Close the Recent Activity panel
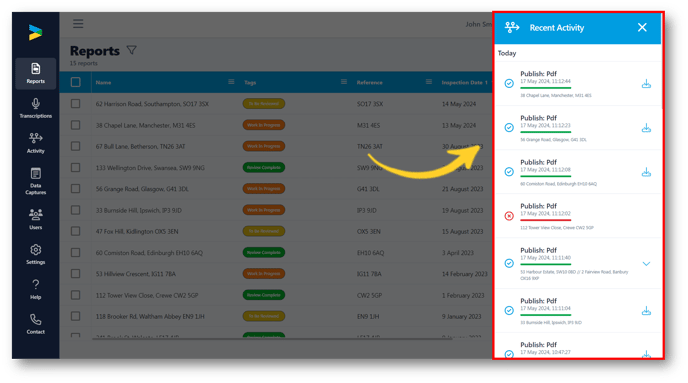688x383 pixels. [x=642, y=27]
